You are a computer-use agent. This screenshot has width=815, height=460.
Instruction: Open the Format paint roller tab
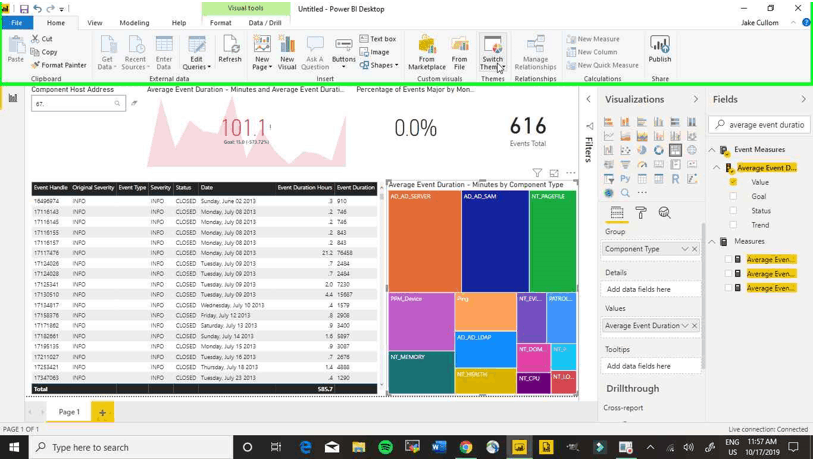tap(641, 213)
